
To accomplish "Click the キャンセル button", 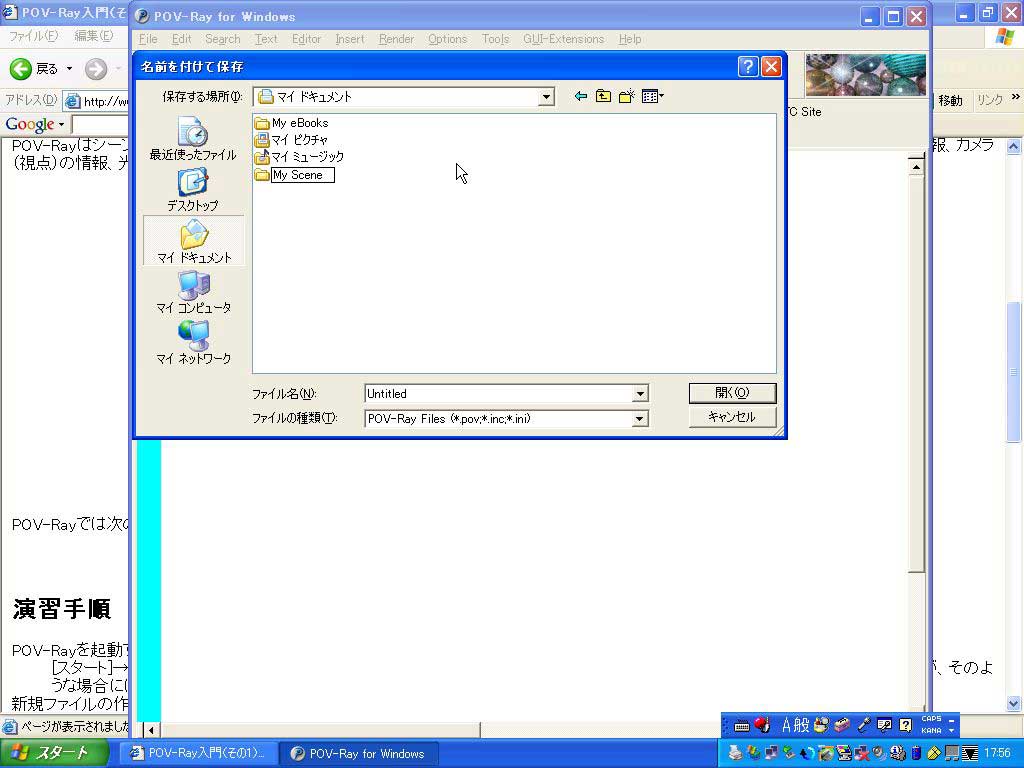I will coord(732,417).
